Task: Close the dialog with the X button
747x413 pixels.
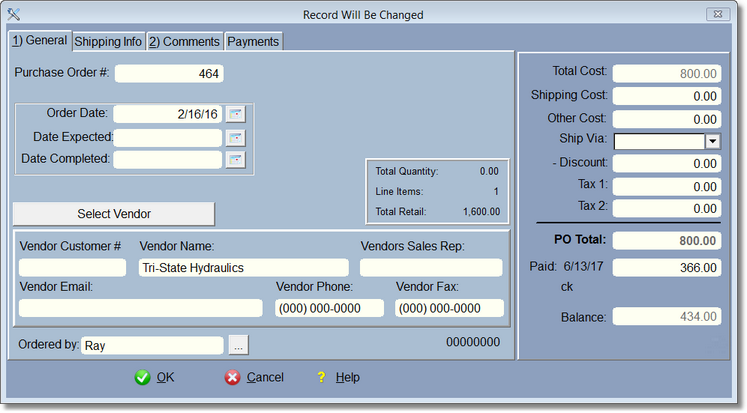Action: tap(717, 14)
